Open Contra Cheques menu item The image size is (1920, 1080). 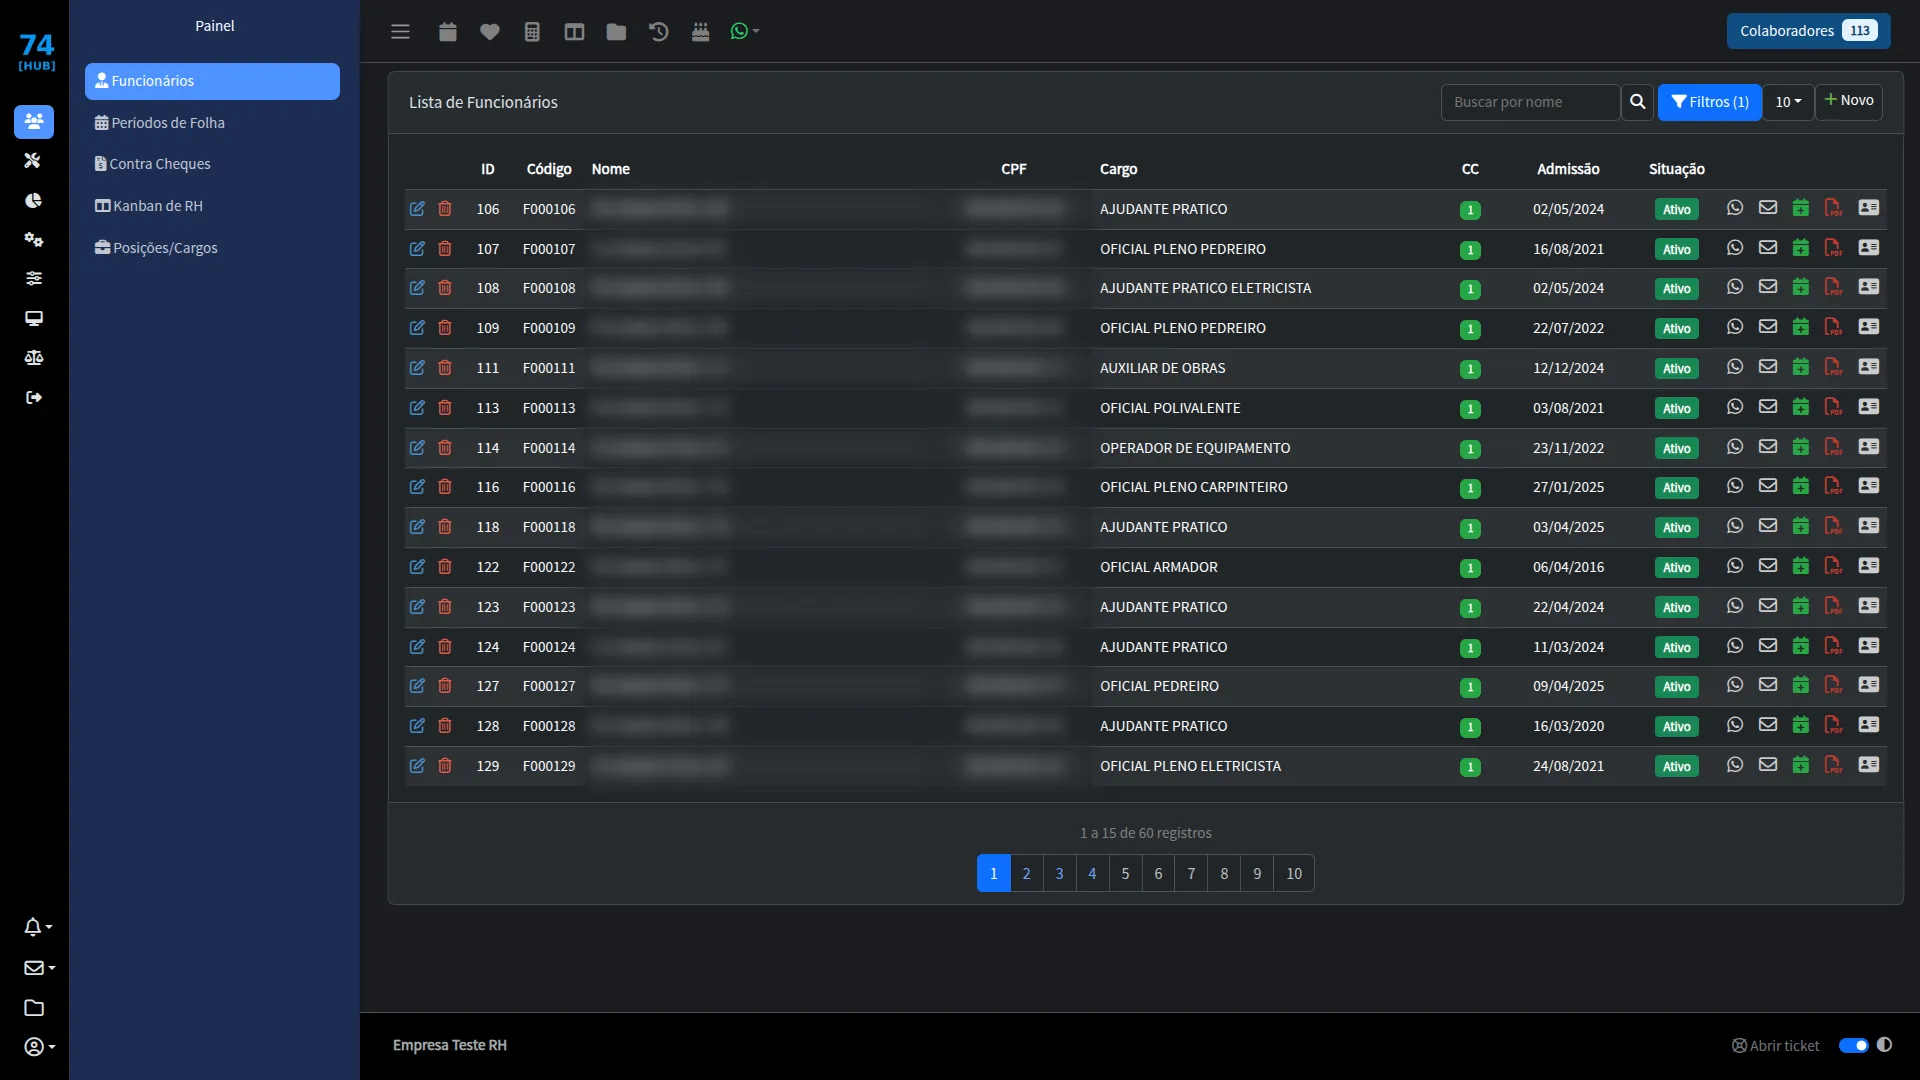(152, 164)
